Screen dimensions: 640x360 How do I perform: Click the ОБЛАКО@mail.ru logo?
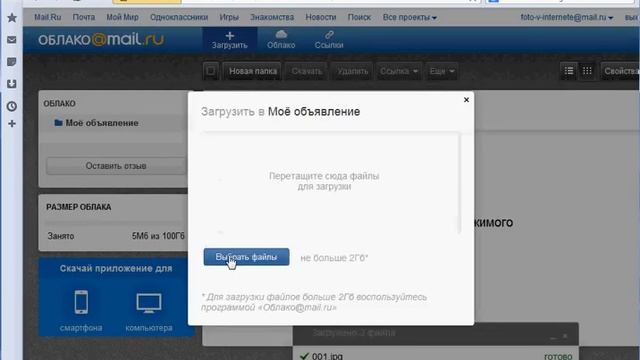pos(101,40)
